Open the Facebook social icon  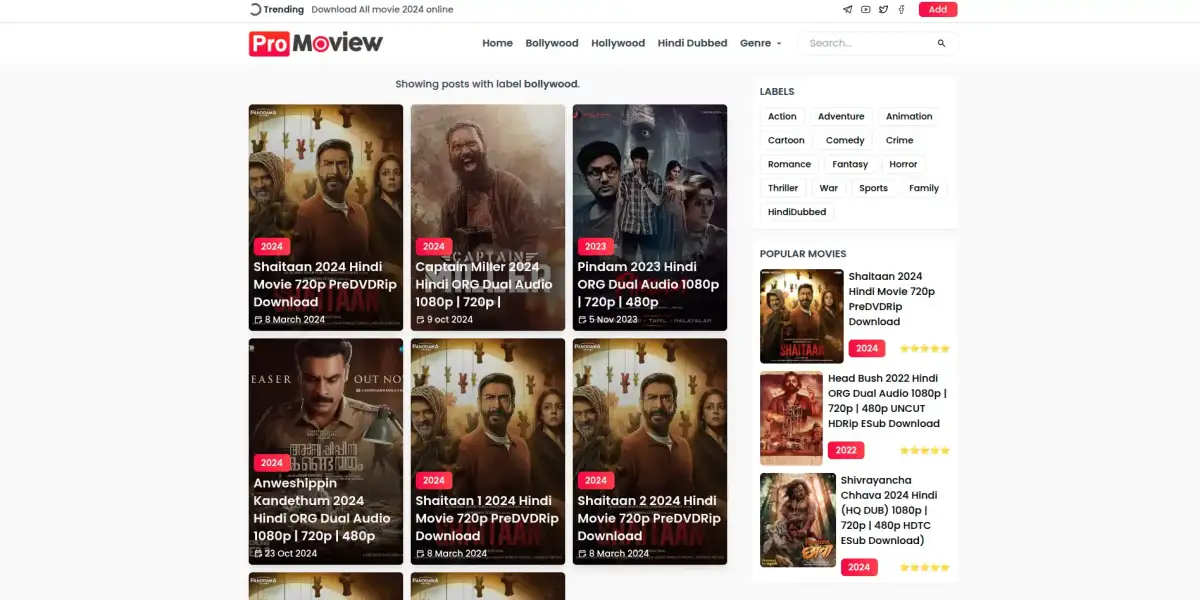tap(901, 10)
